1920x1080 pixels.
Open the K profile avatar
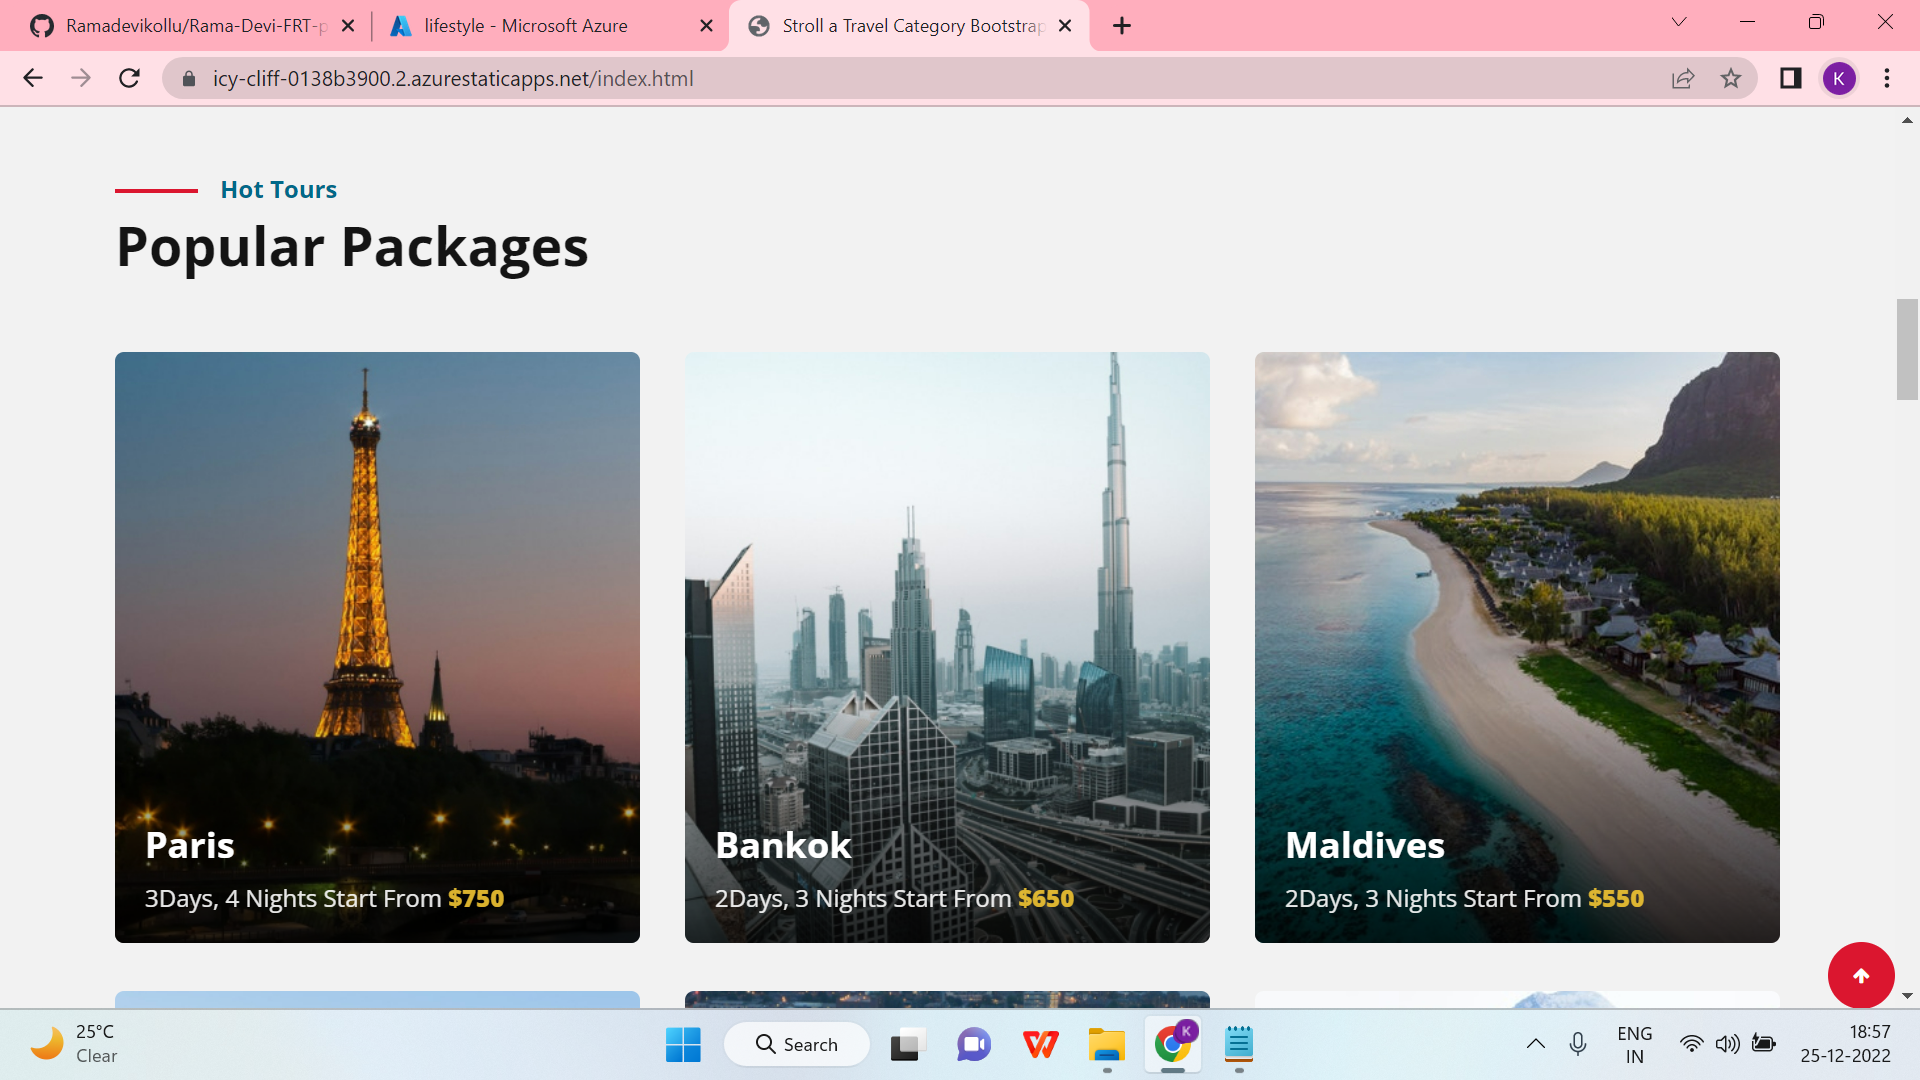click(1838, 78)
